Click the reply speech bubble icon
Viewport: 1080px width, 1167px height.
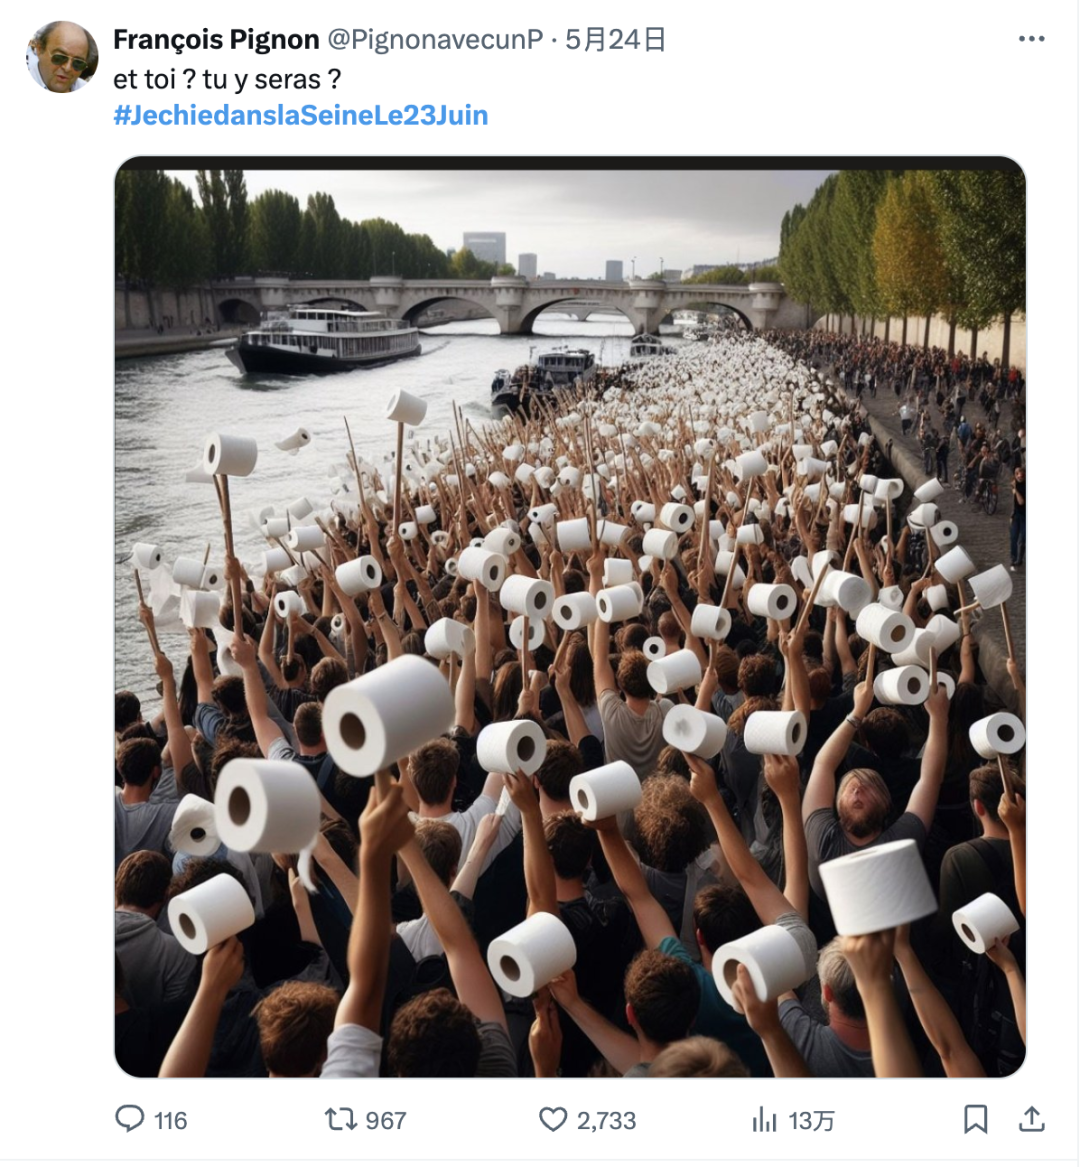(130, 1119)
